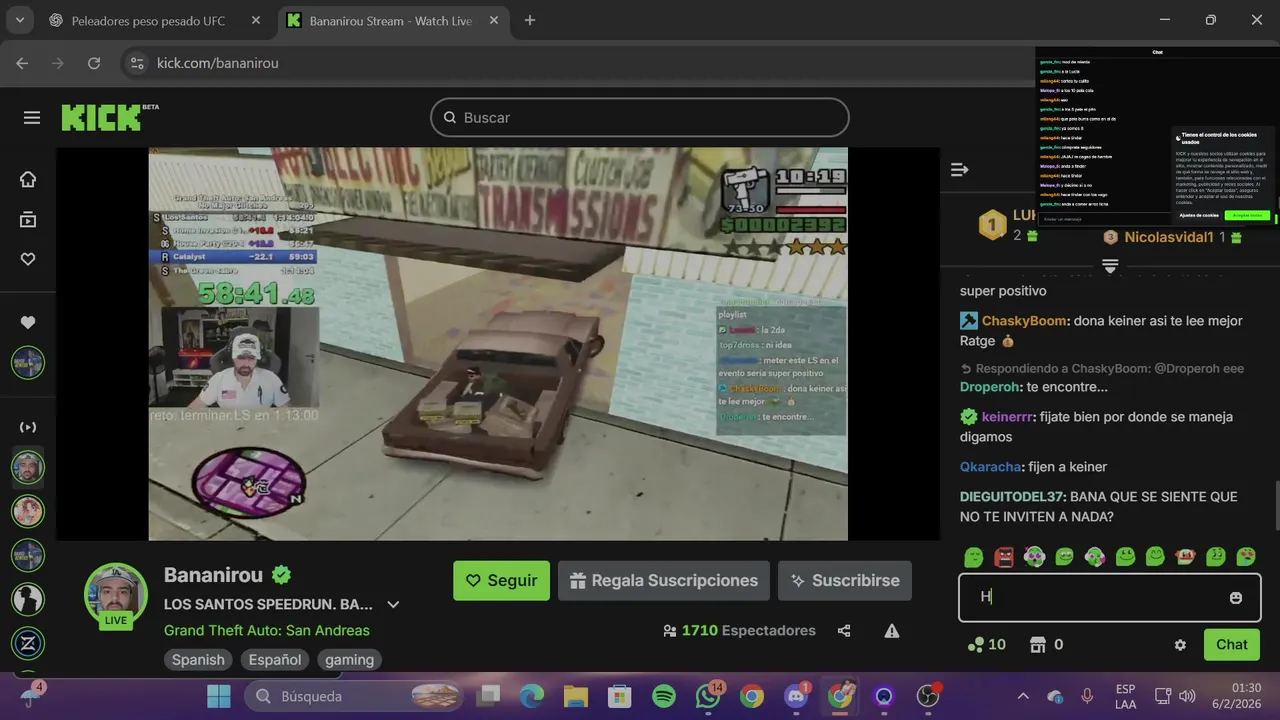
Task: Report the stream with warning icon
Action: 891,631
